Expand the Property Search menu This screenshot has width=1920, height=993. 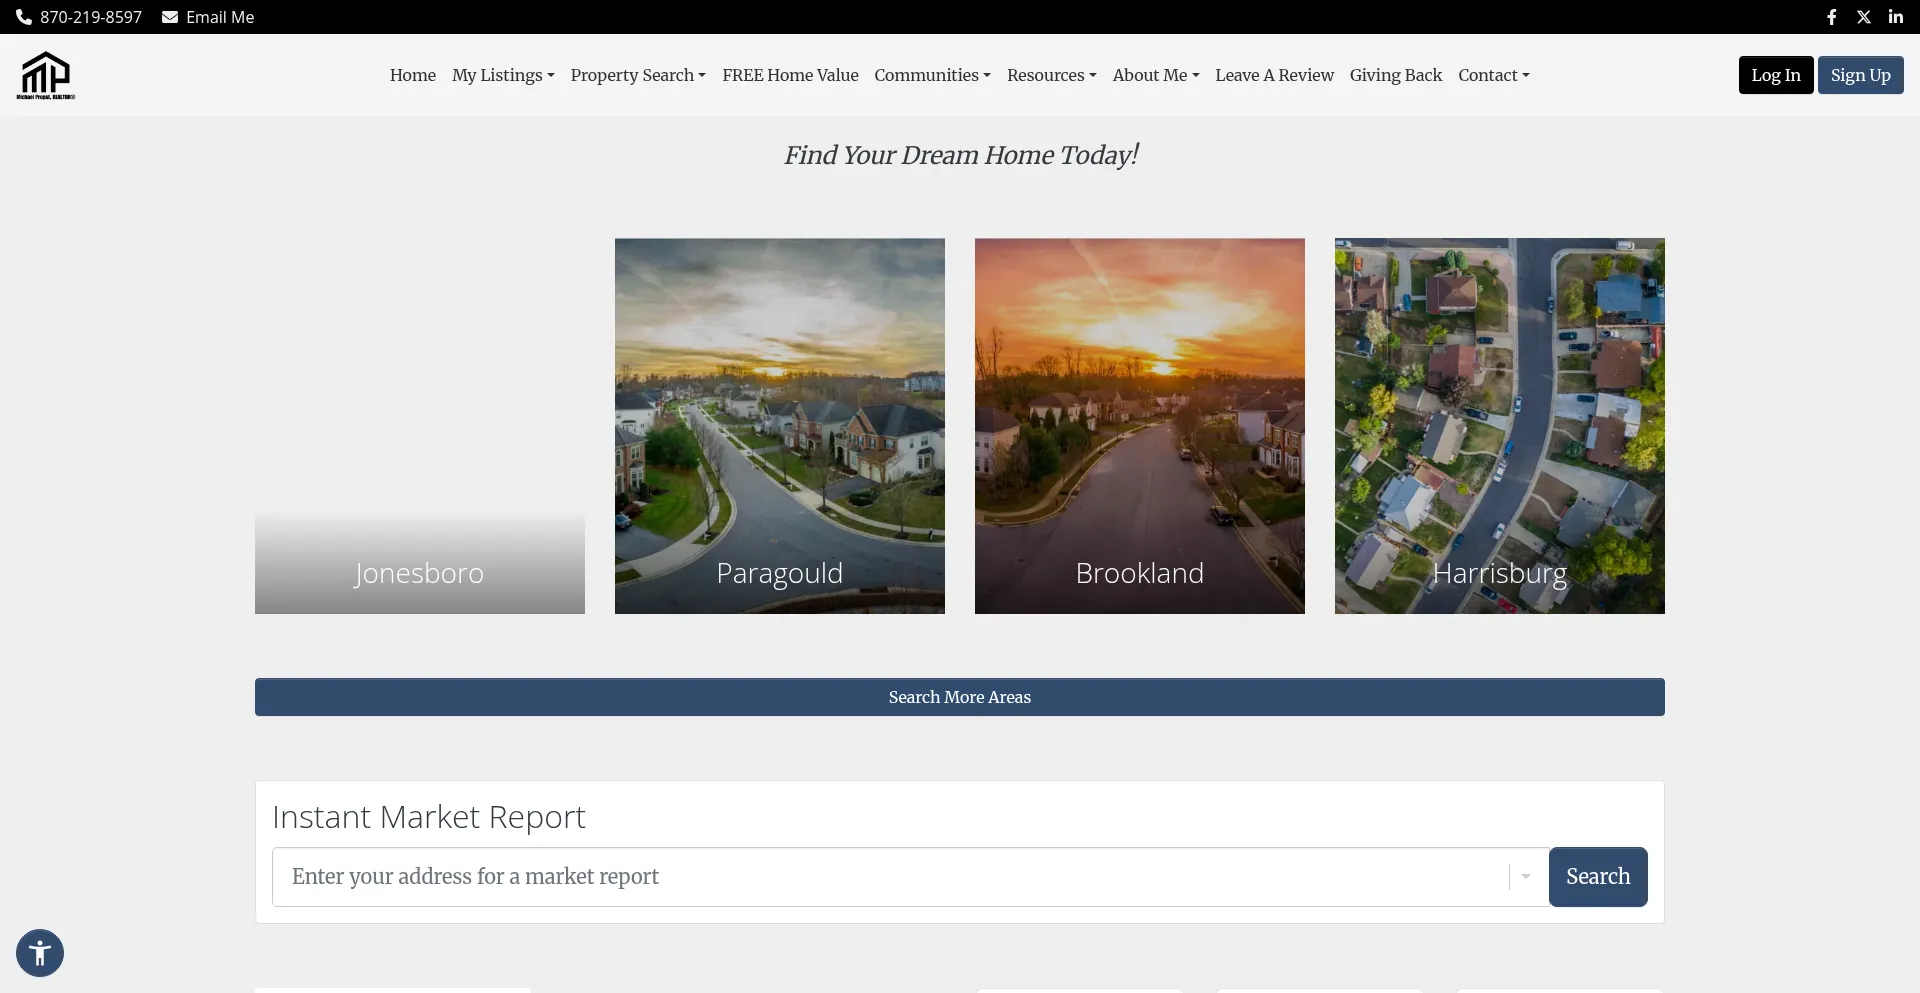pyautogui.click(x=638, y=75)
